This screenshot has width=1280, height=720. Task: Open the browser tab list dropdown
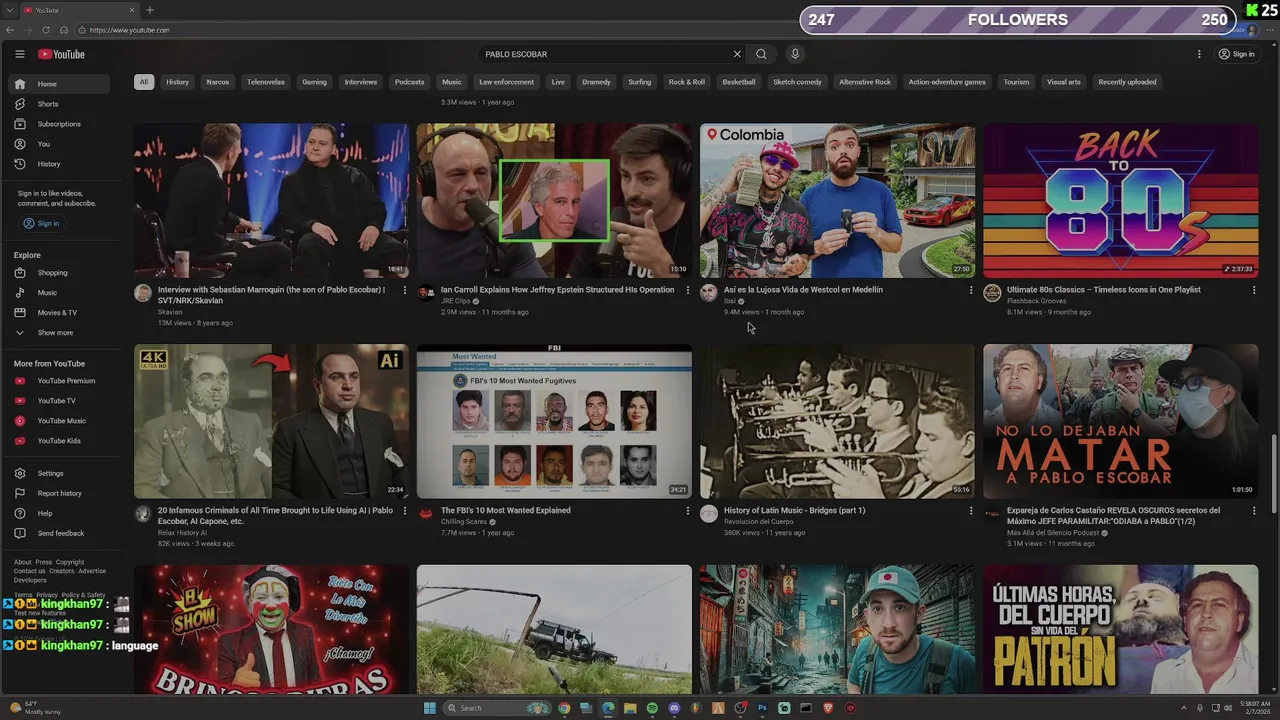[x=9, y=10]
